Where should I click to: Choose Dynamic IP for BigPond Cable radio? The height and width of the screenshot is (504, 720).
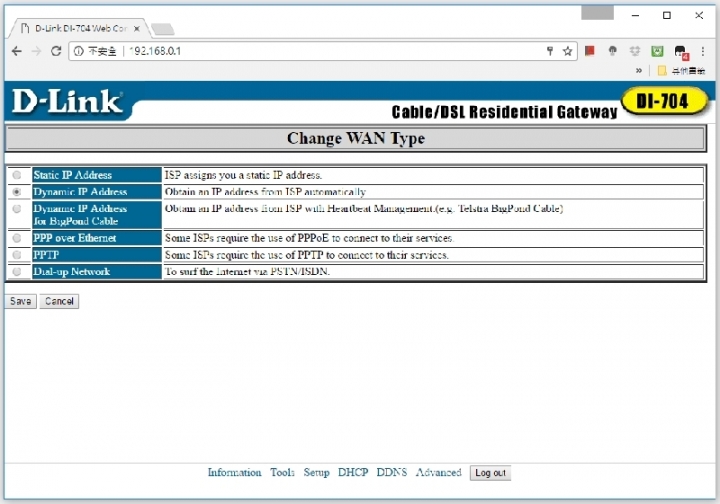point(17,209)
